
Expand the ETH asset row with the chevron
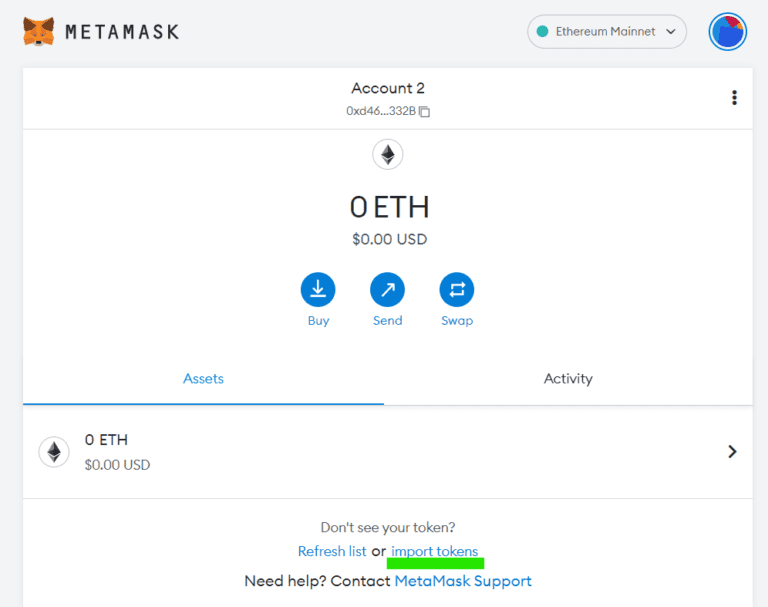tap(732, 452)
